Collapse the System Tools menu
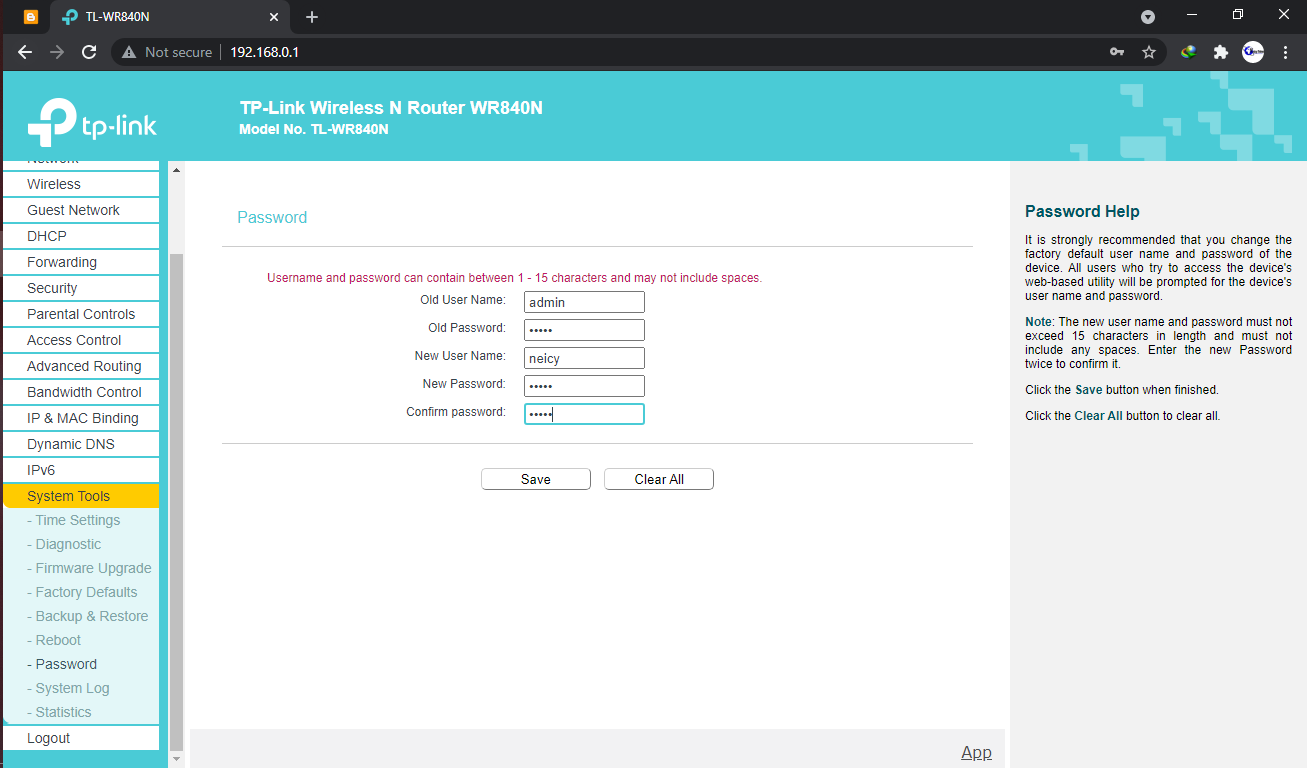This screenshot has height=768, width=1307. click(80, 496)
